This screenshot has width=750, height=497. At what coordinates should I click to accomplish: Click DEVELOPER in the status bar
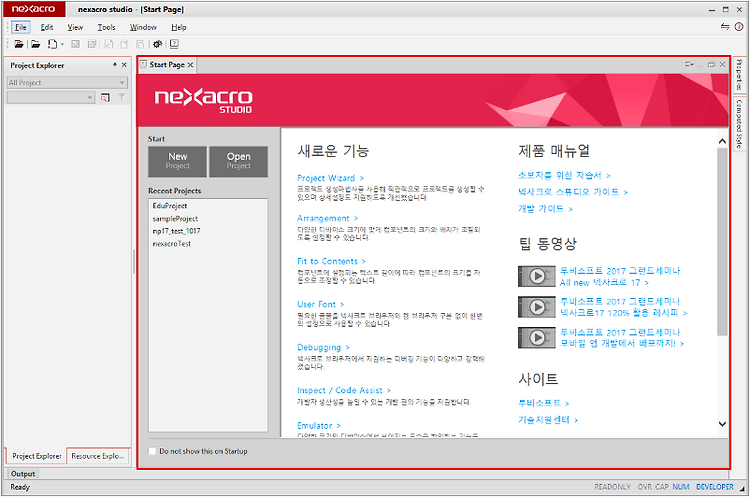pos(715,486)
